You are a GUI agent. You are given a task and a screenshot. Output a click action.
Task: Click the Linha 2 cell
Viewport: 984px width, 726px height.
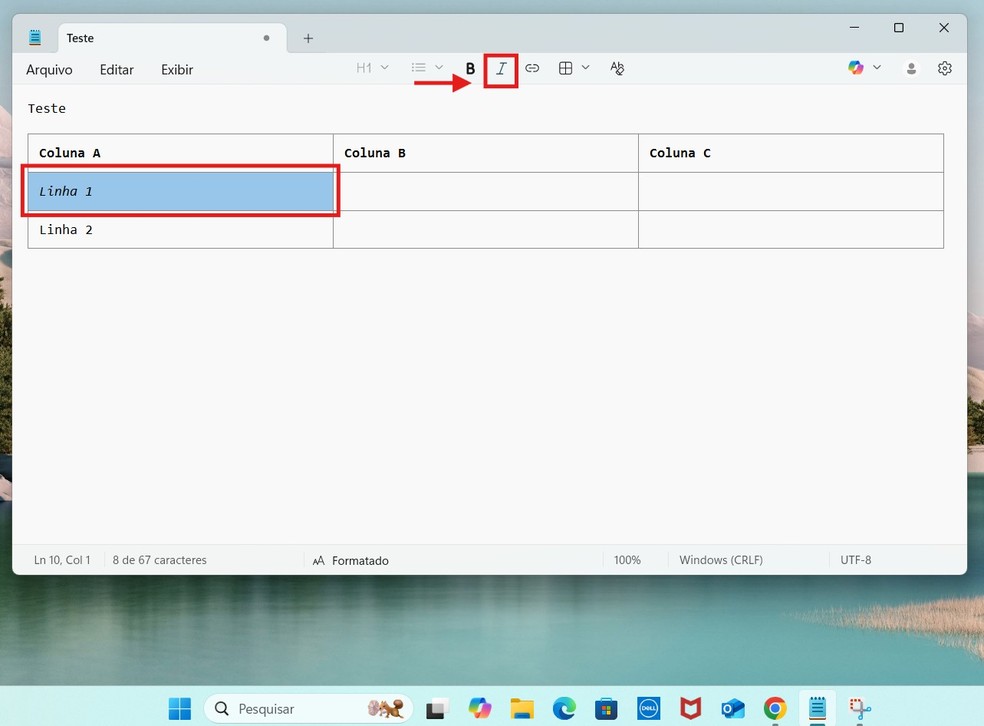(x=180, y=230)
